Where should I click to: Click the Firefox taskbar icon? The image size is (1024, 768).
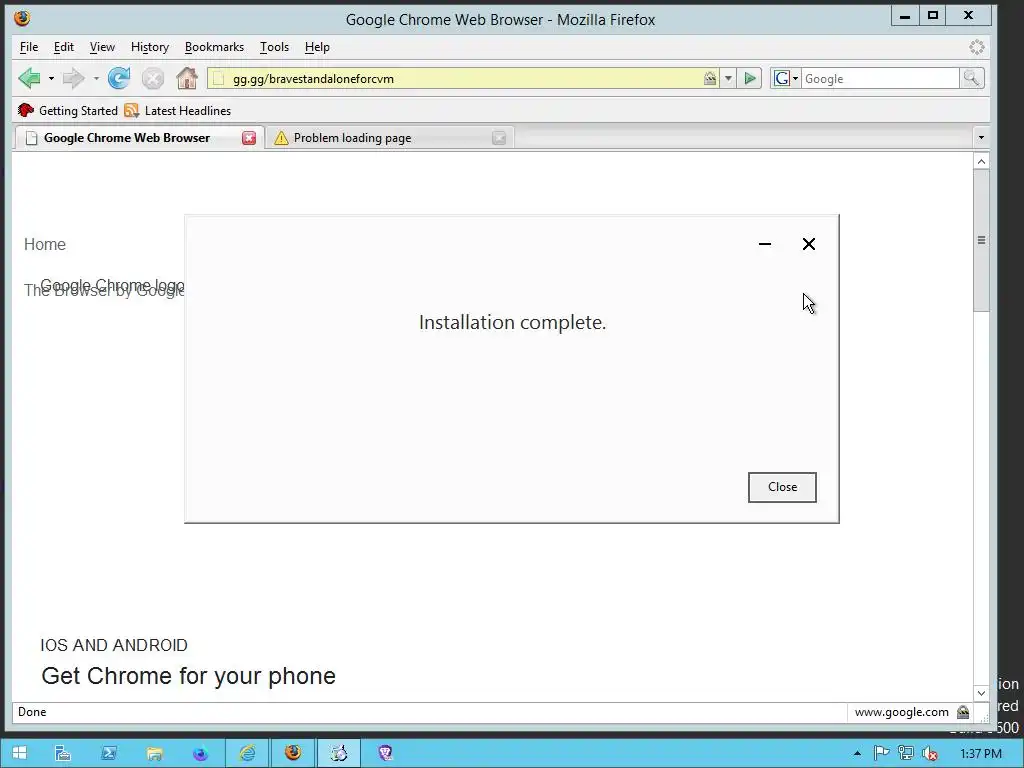click(293, 753)
